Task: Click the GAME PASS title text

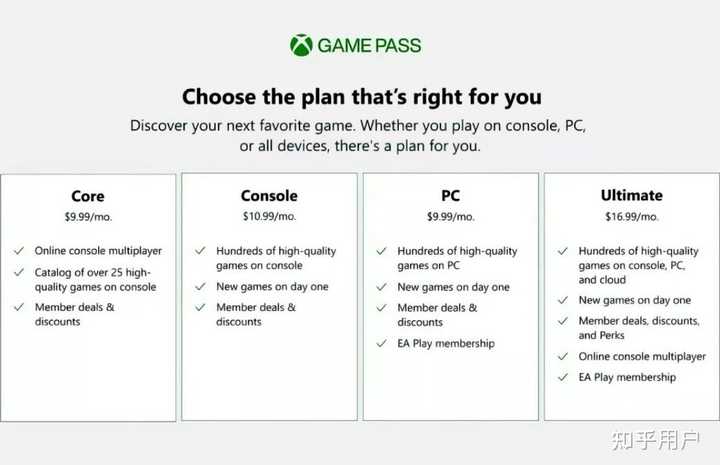Action: coord(369,45)
